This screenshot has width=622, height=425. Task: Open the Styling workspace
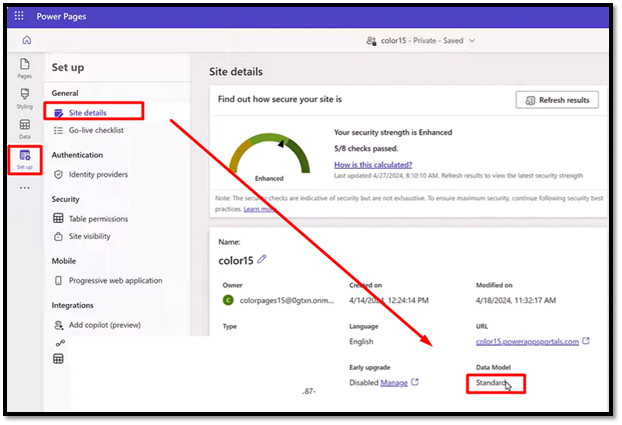(25, 99)
